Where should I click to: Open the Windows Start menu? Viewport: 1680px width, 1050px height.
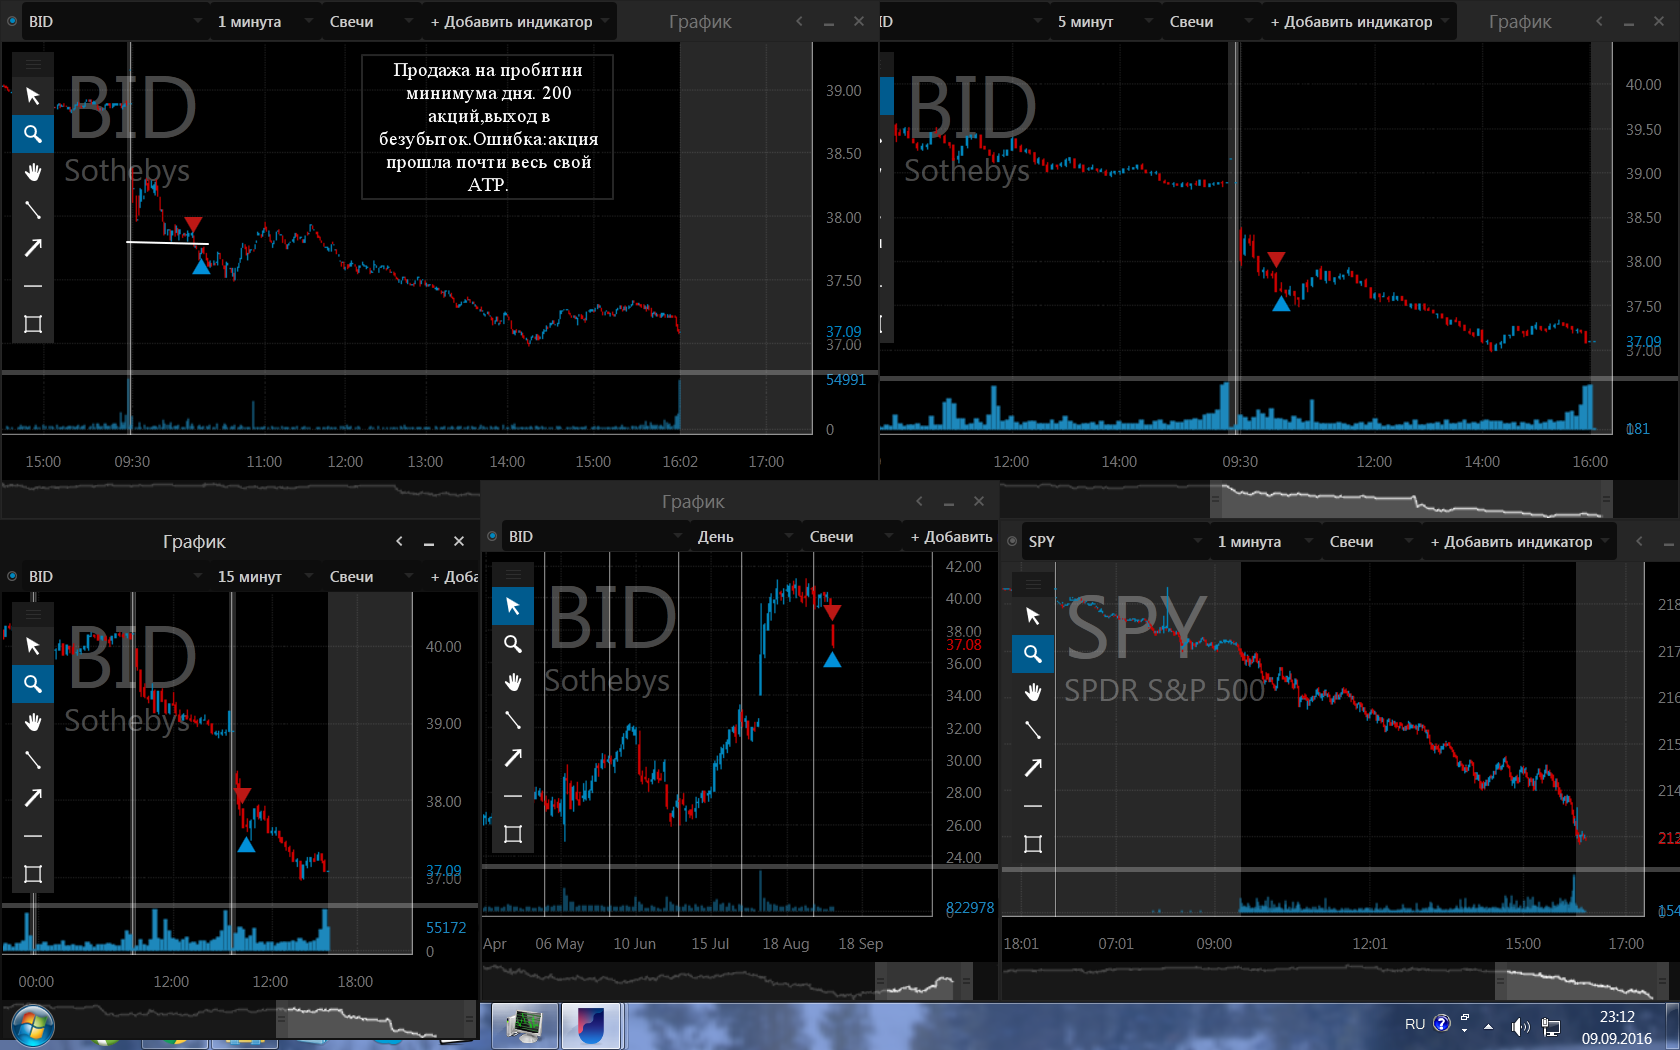click(x=33, y=1026)
